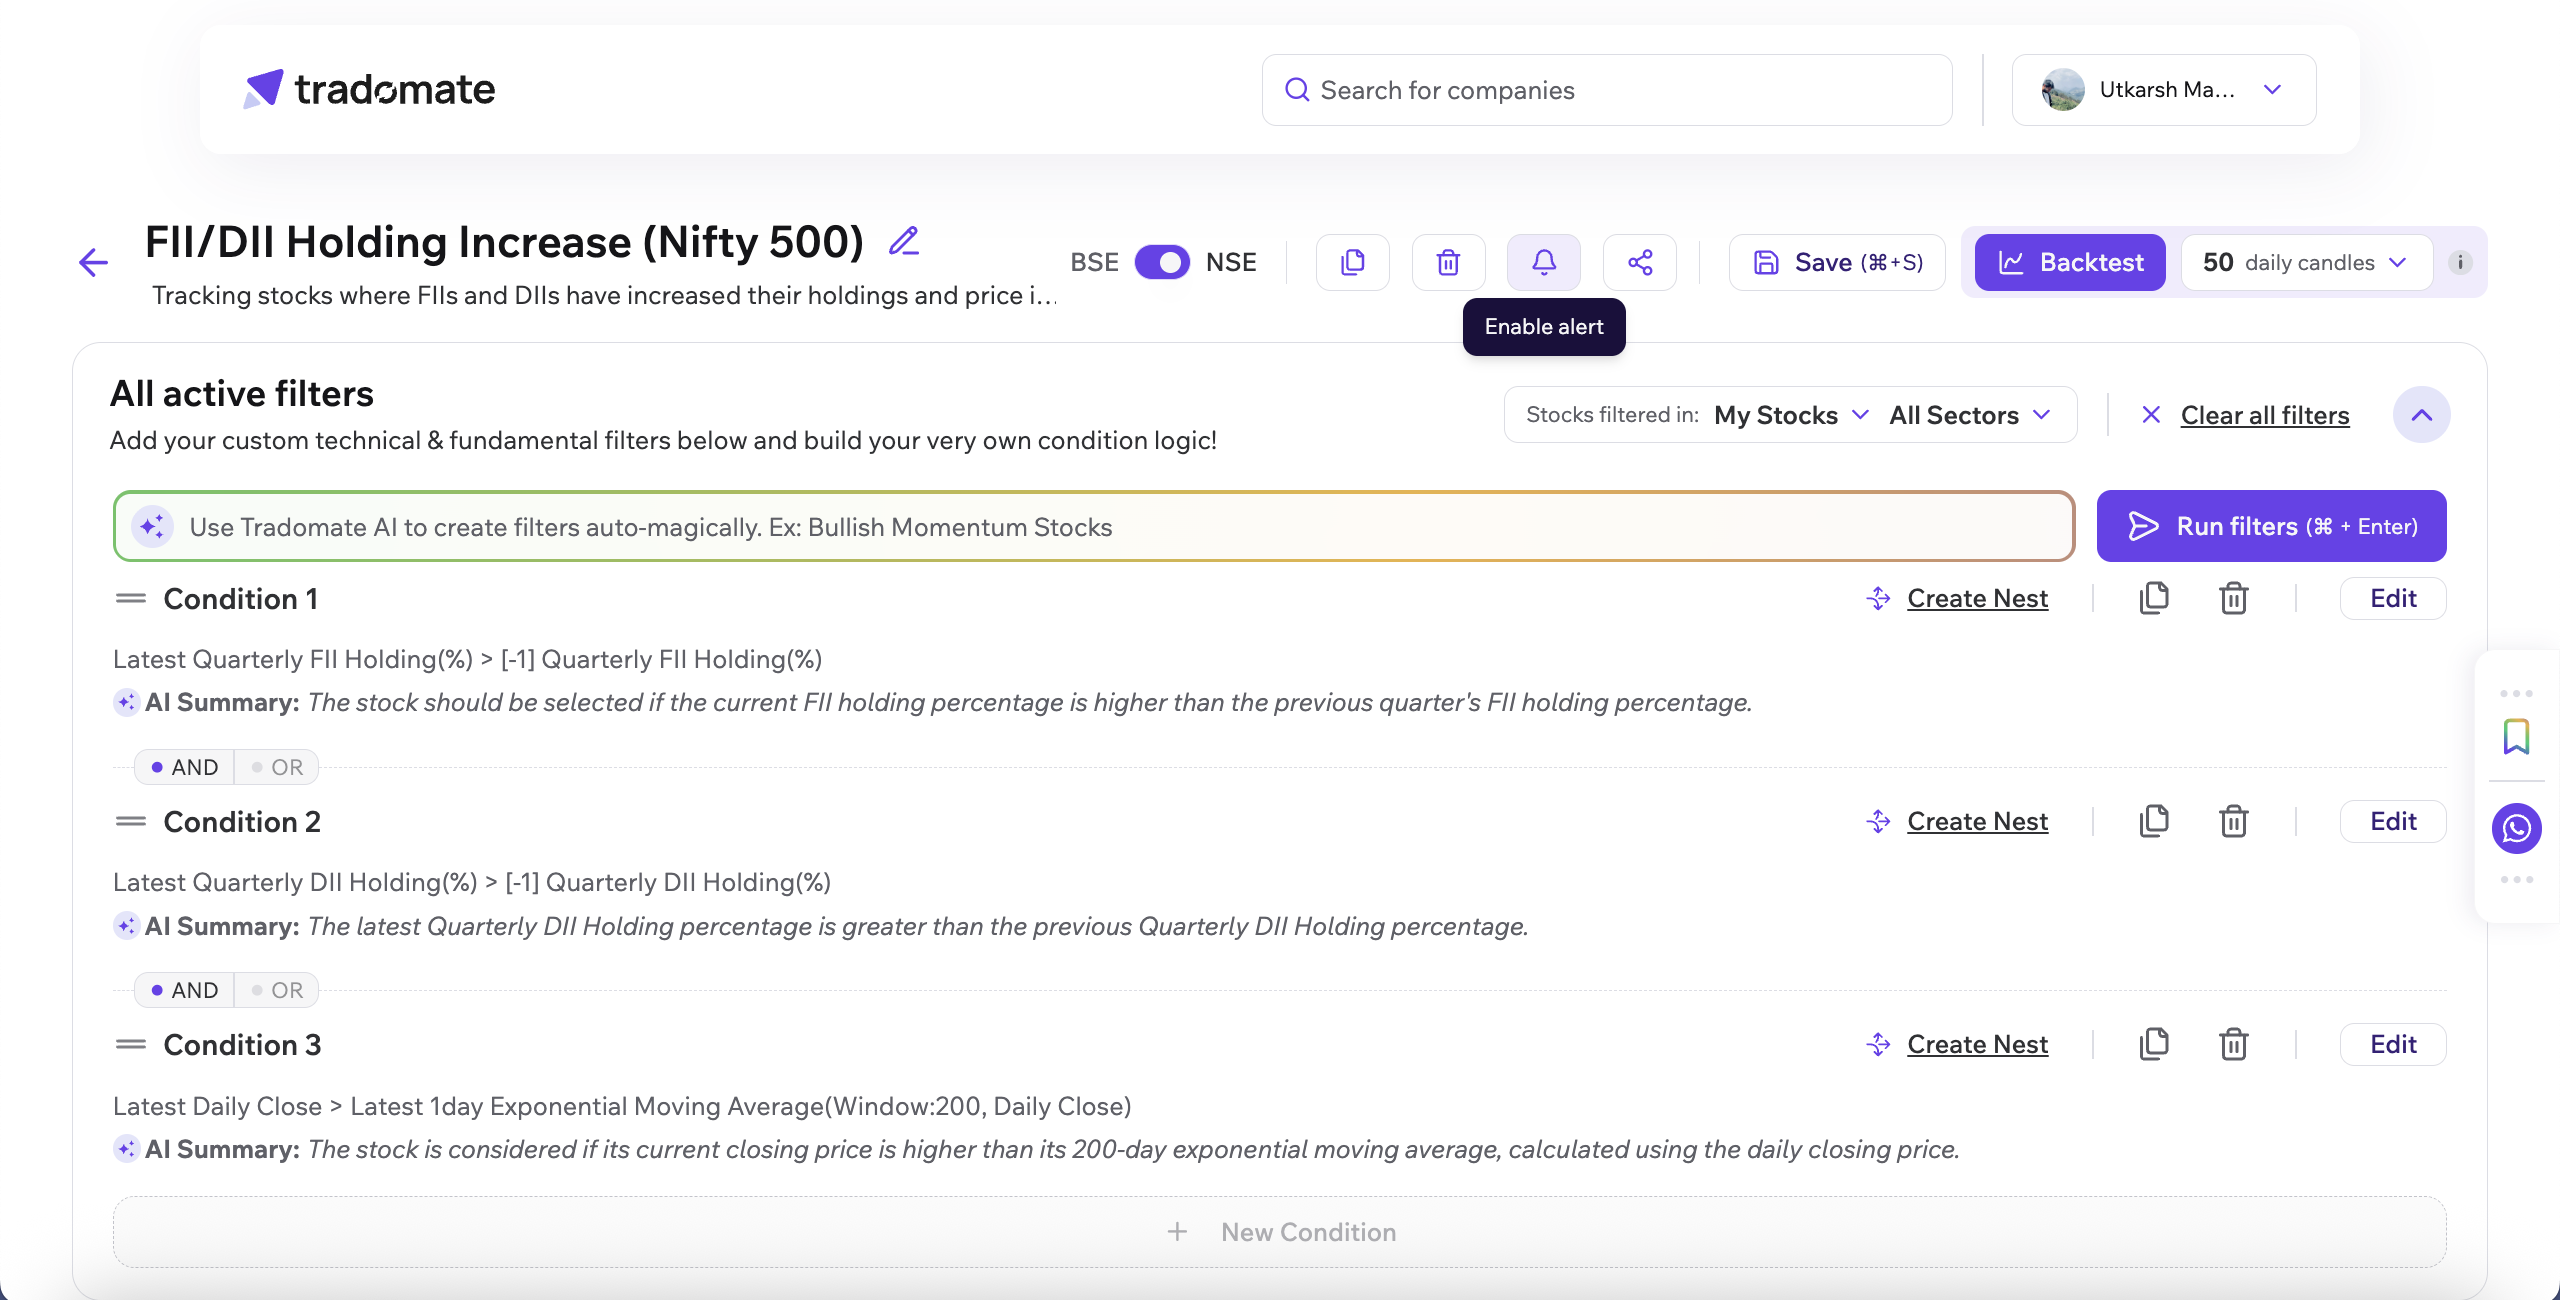Go back using the left arrow icon
The width and height of the screenshot is (2560, 1300).
pos(93,262)
